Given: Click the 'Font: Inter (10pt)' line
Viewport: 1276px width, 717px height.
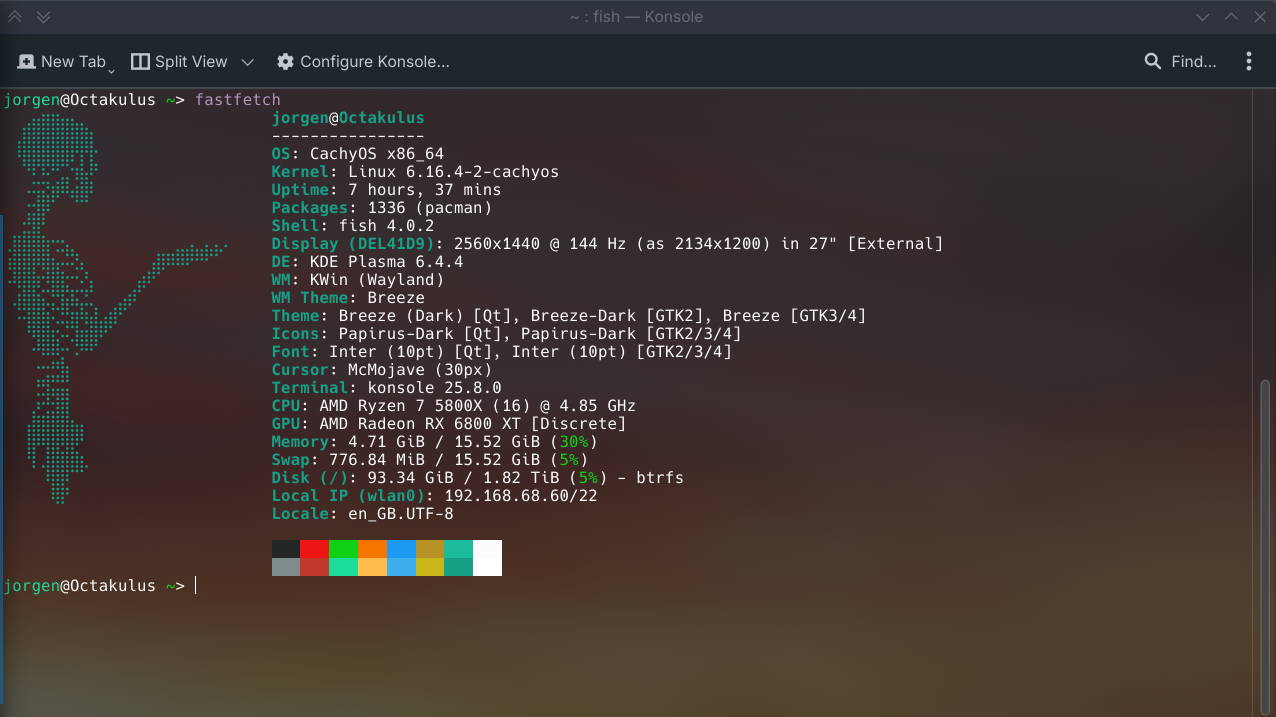Looking at the screenshot, I should 502,352.
